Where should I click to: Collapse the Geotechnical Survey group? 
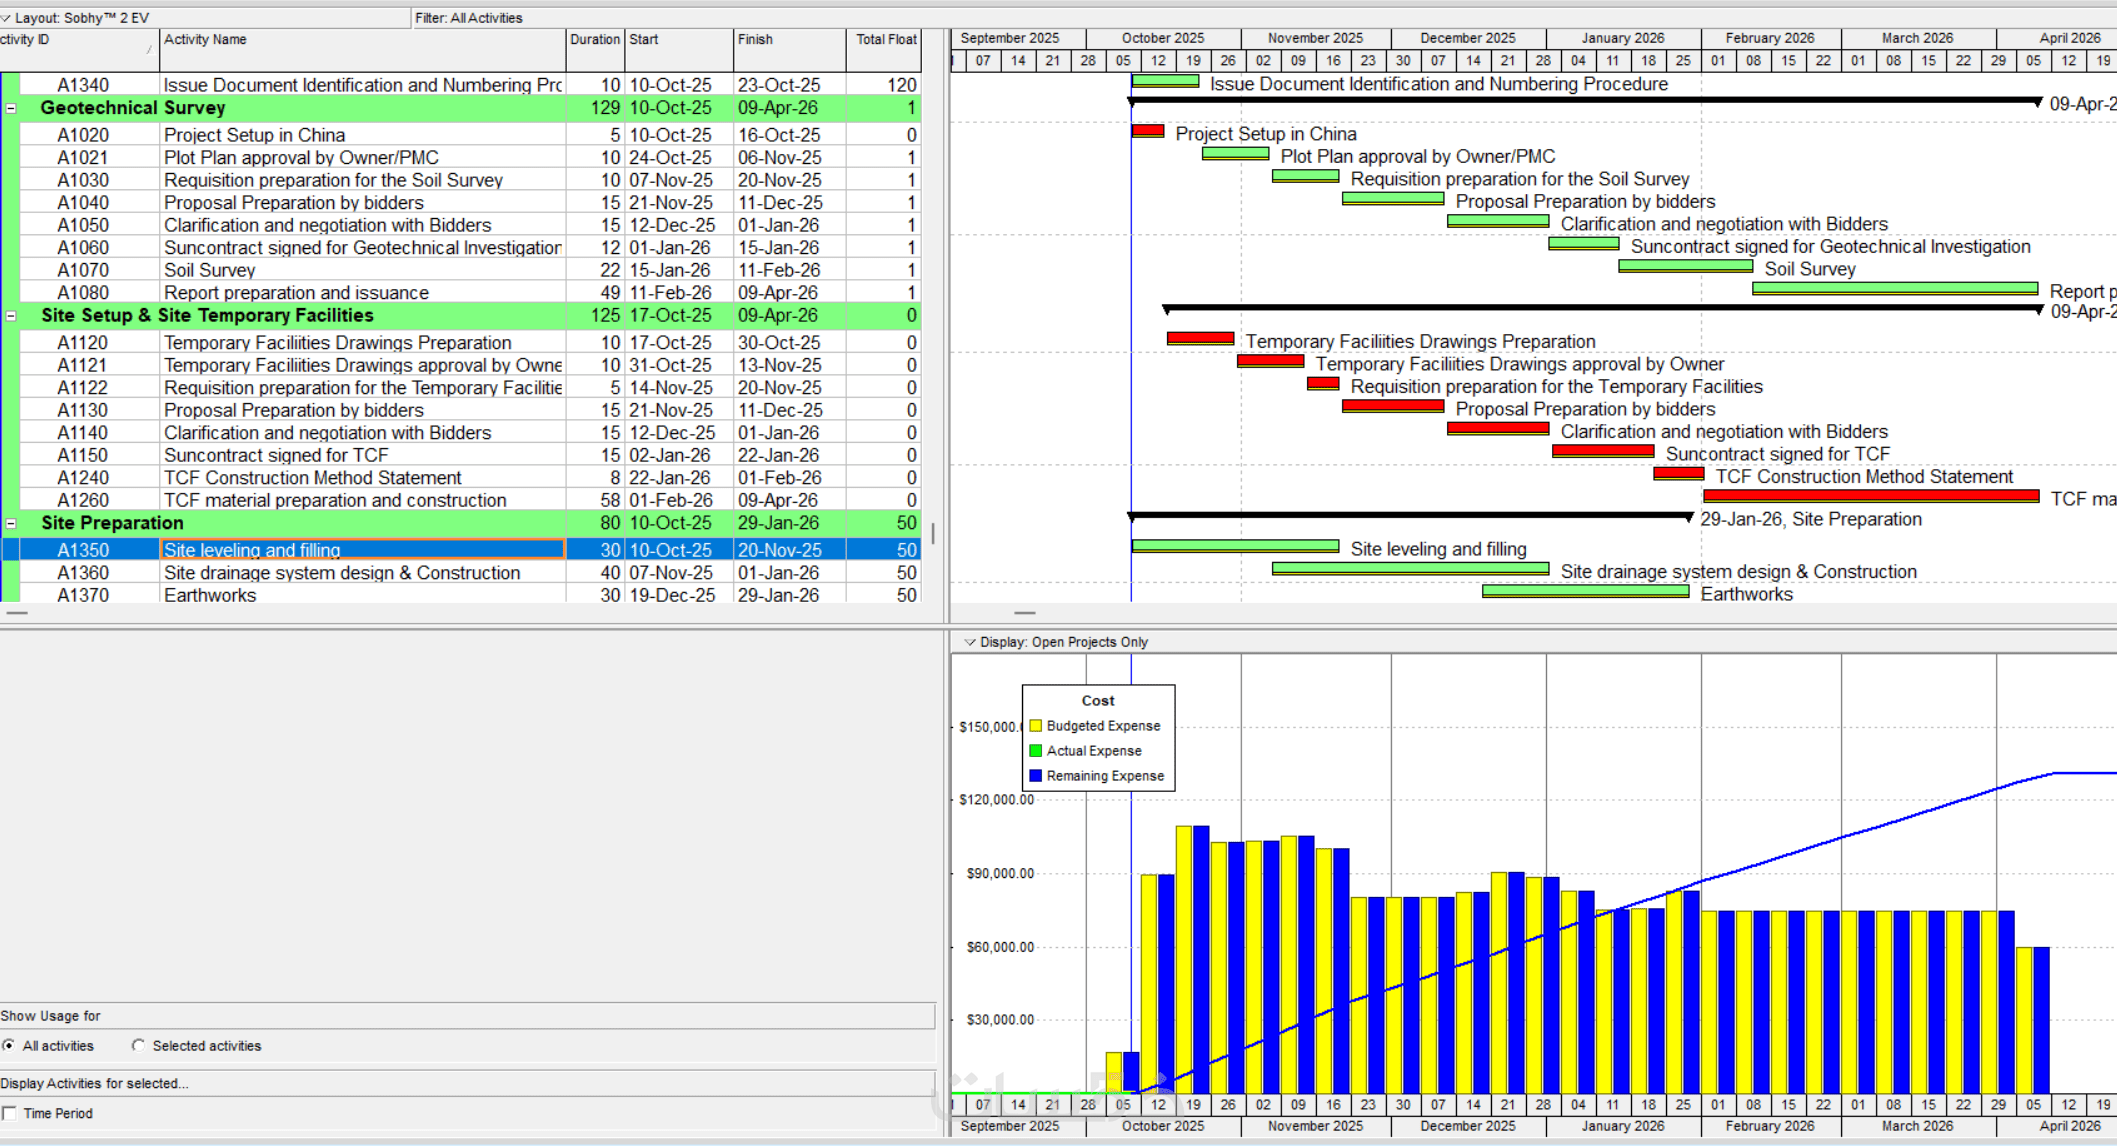11,108
